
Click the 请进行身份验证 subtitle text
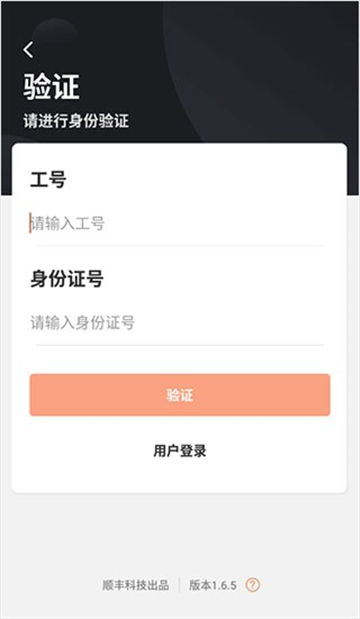pyautogui.click(x=76, y=121)
